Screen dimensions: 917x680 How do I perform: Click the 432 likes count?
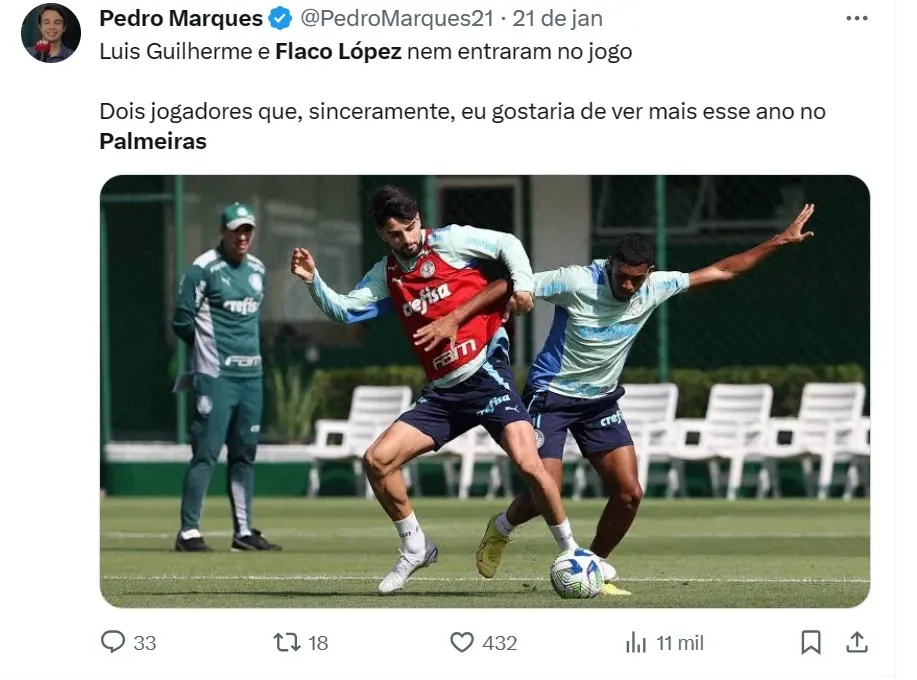click(499, 643)
